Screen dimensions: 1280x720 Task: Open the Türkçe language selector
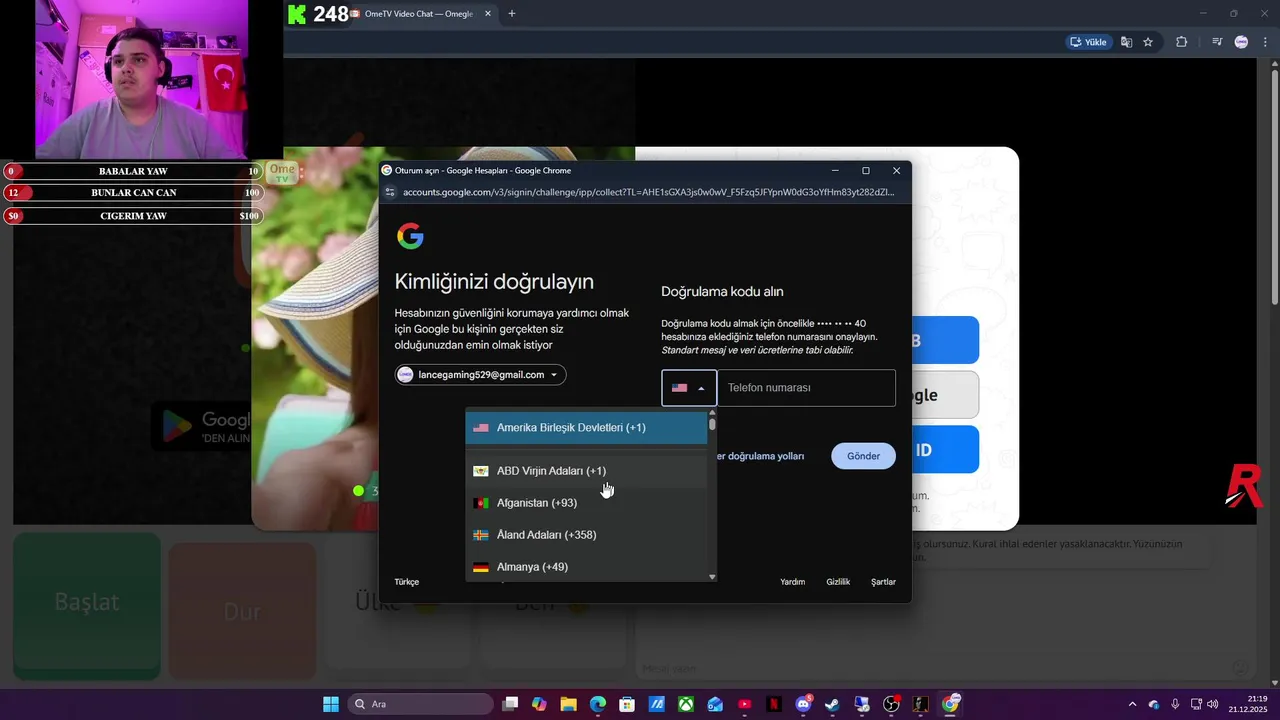click(407, 582)
